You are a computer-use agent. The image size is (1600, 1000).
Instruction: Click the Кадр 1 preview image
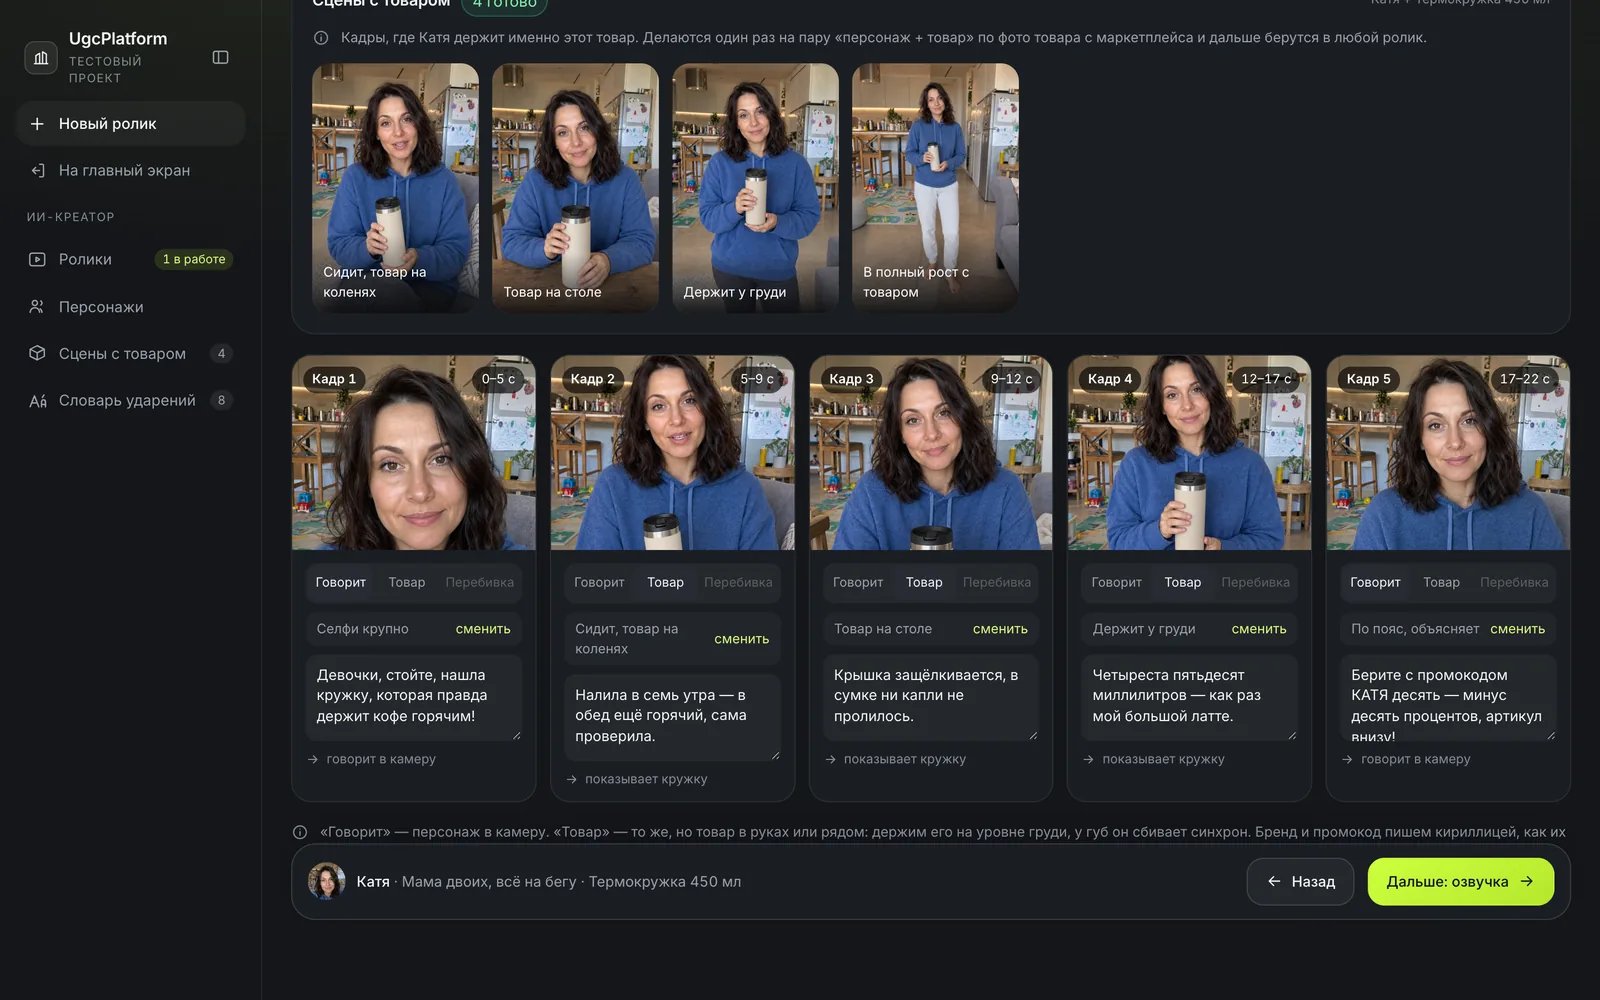(413, 453)
